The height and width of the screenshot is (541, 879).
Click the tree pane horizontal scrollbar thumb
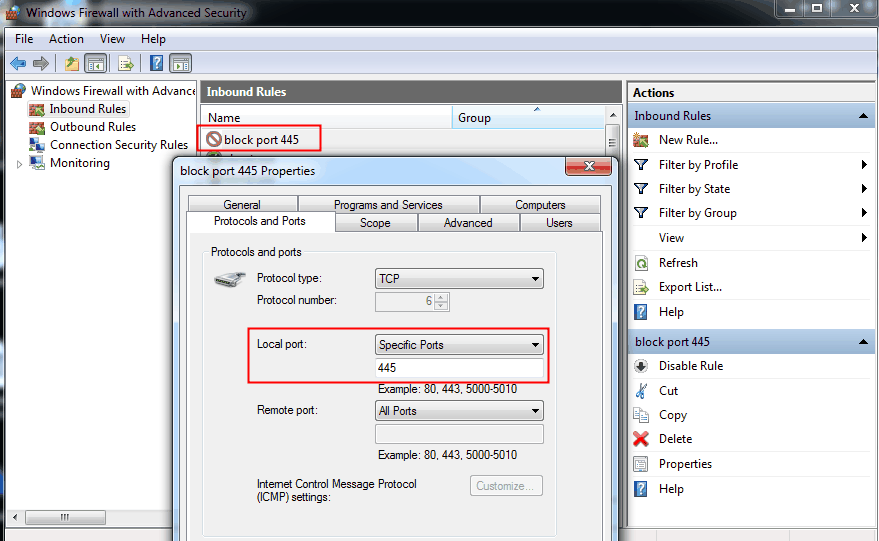[x=65, y=517]
